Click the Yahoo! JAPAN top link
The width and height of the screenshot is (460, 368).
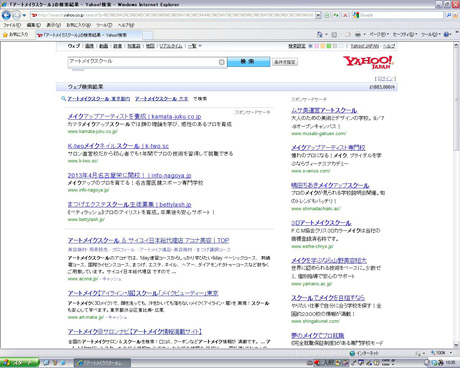click(365, 46)
